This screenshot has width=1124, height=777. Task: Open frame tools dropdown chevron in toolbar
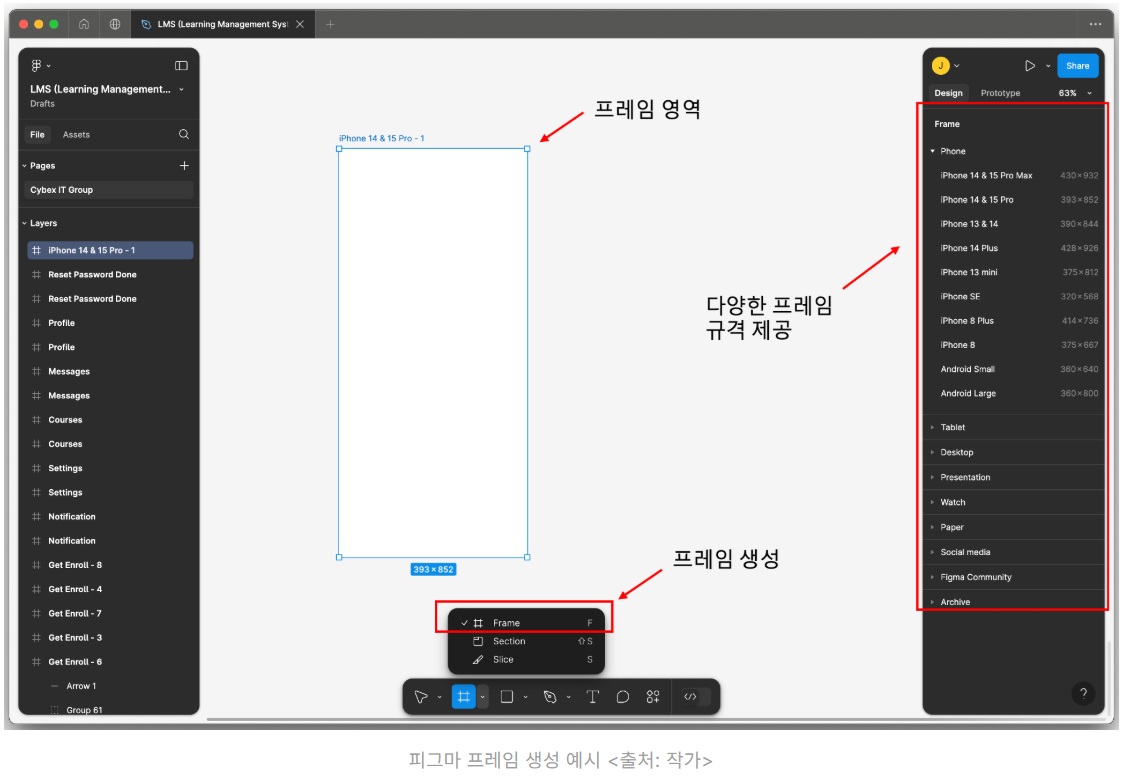point(482,697)
